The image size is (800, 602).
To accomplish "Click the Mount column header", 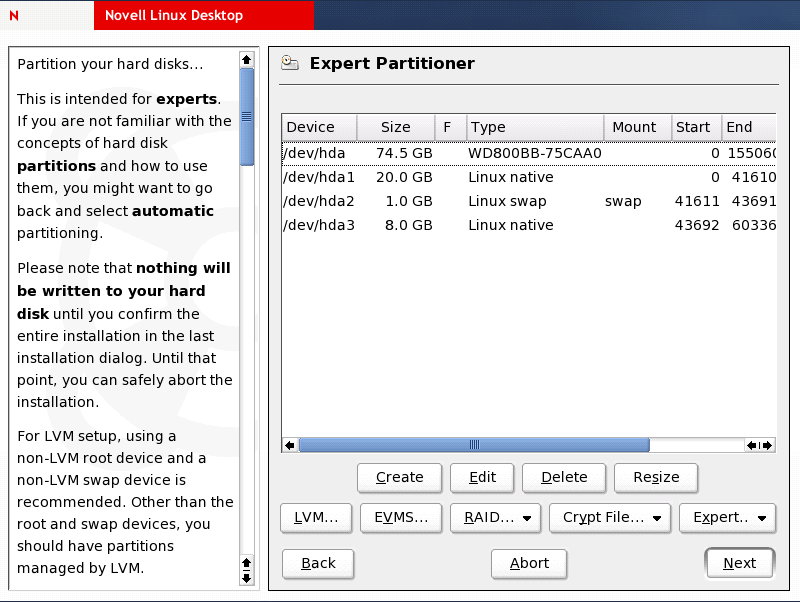I will pyautogui.click(x=634, y=127).
